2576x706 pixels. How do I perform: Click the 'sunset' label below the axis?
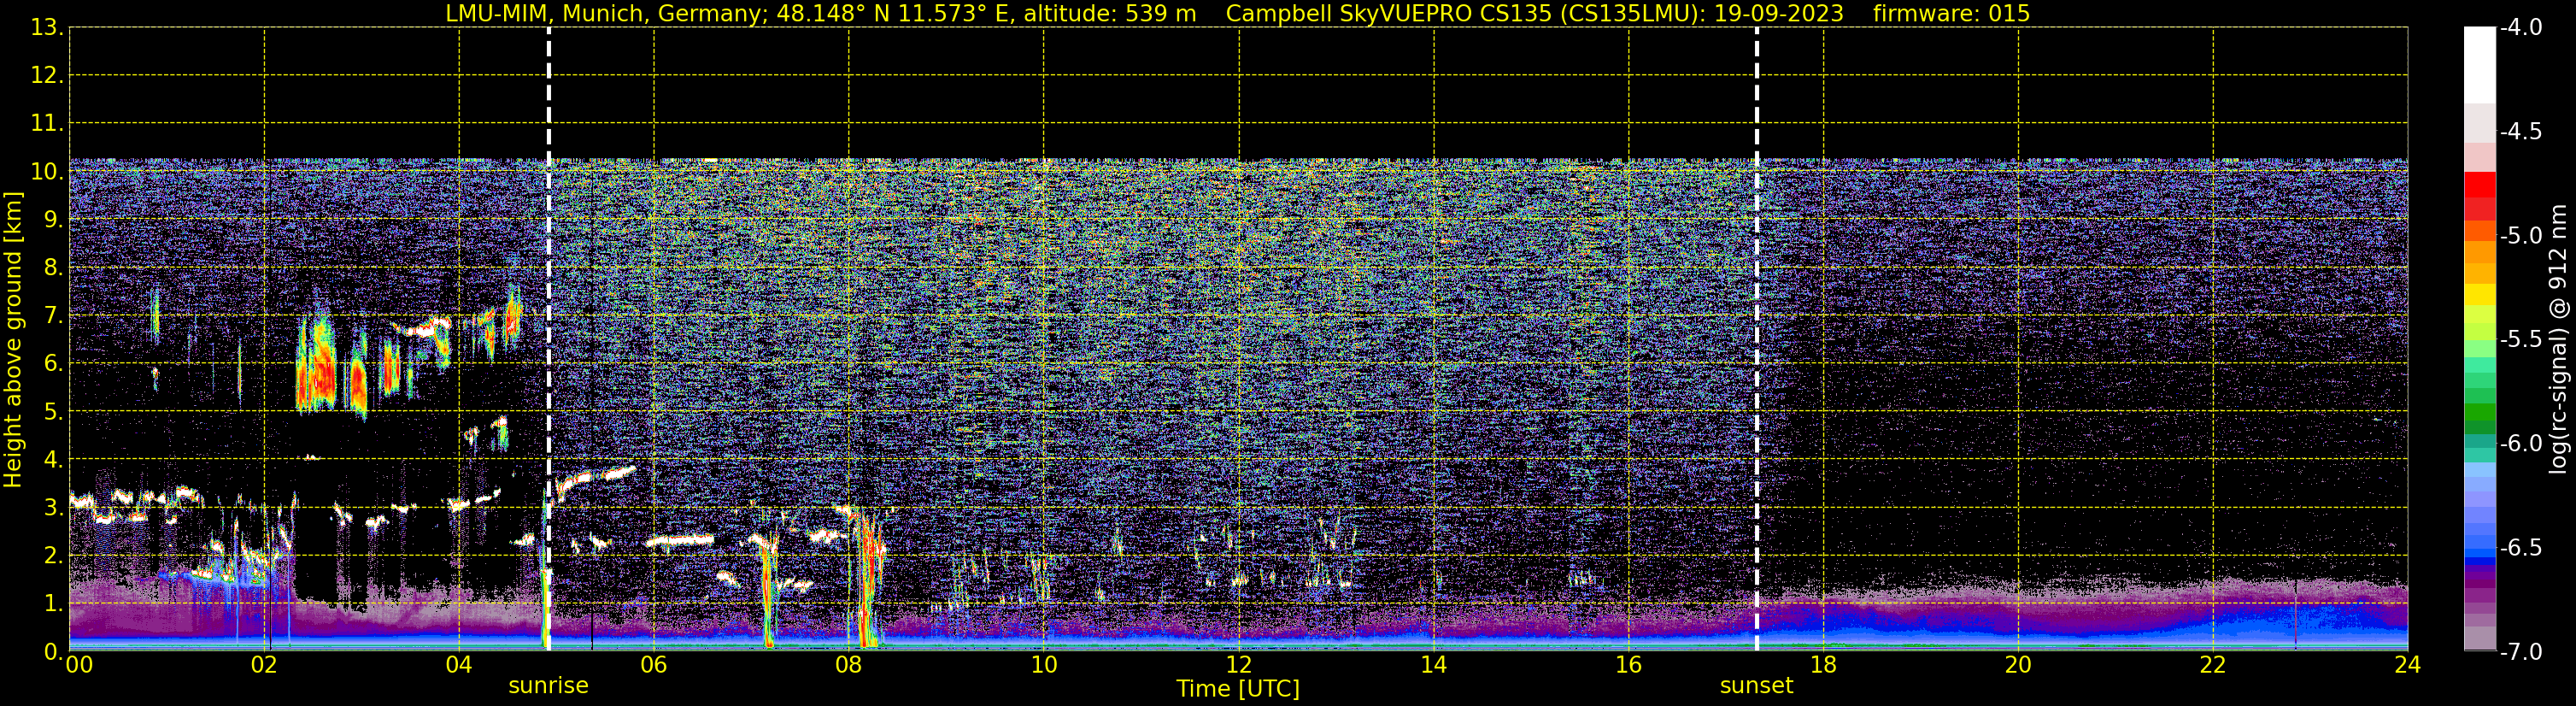1756,686
